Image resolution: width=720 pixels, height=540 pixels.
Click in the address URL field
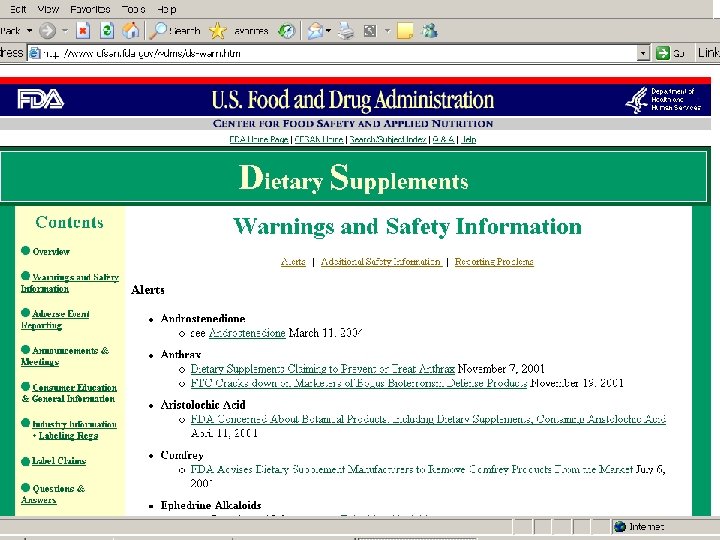(x=339, y=53)
